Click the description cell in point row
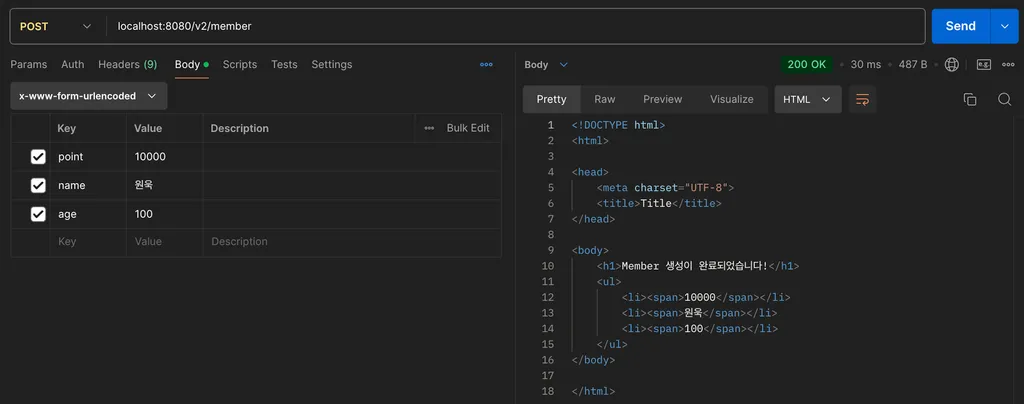Viewport: 1024px width, 404px height. (352, 157)
